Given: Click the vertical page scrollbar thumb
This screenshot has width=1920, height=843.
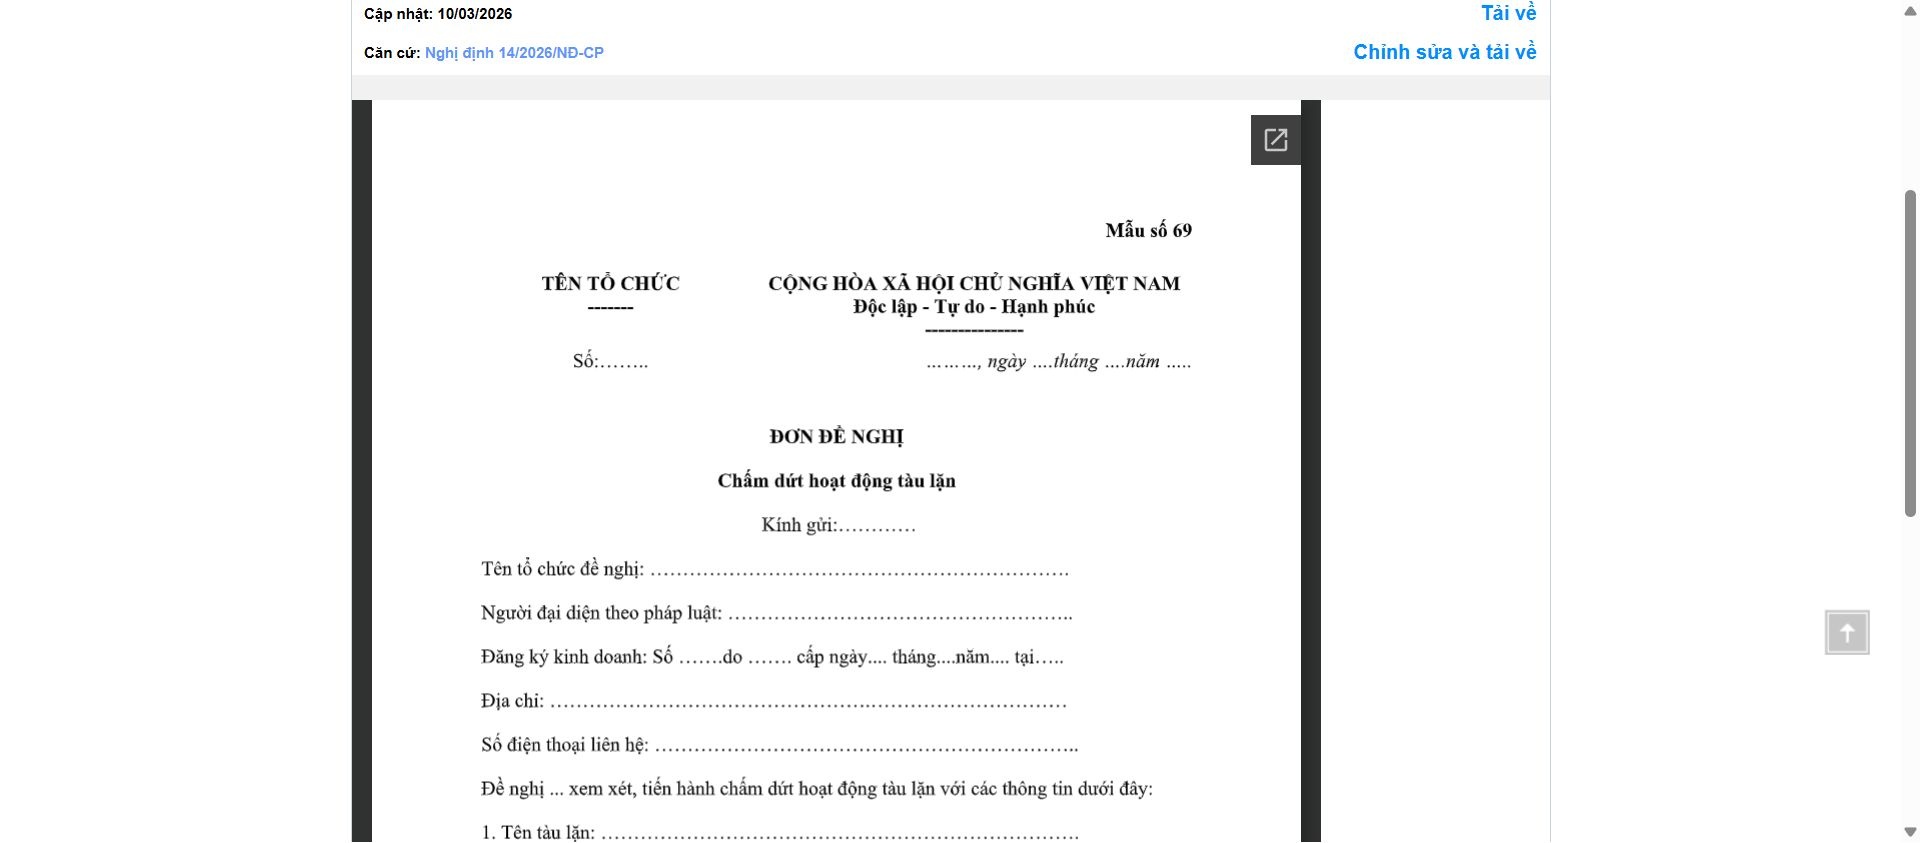Looking at the screenshot, I should 1910,353.
